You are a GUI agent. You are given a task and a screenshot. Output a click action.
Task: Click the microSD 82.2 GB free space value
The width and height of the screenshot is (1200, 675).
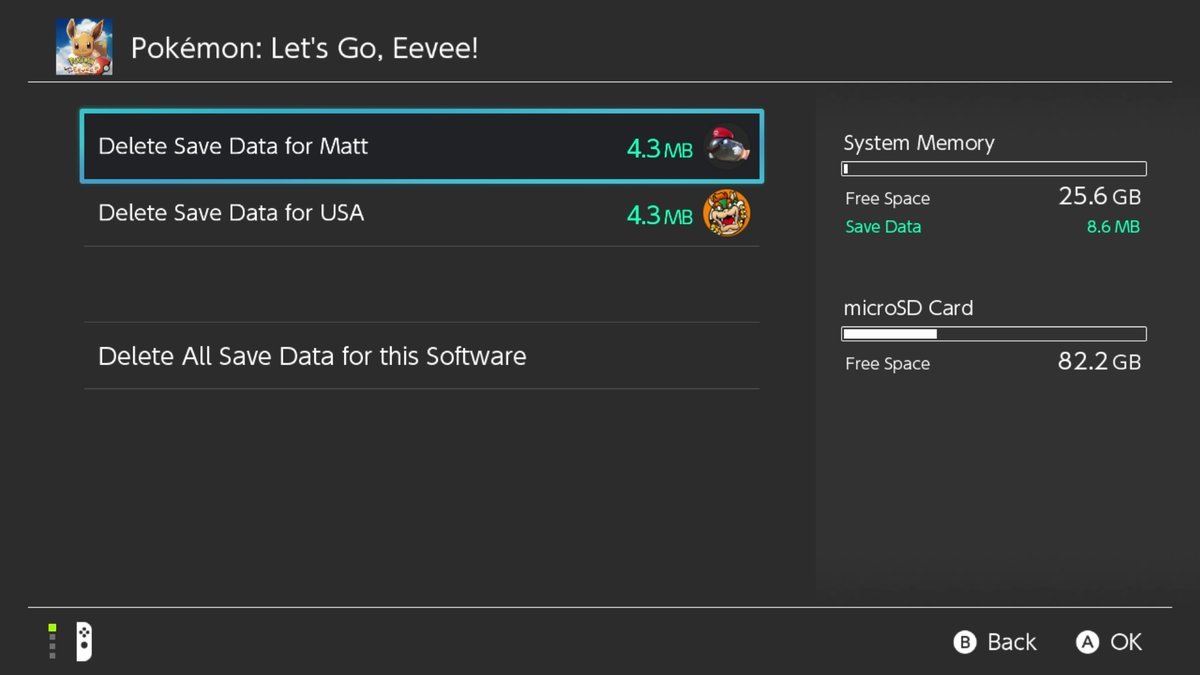(x=1099, y=362)
